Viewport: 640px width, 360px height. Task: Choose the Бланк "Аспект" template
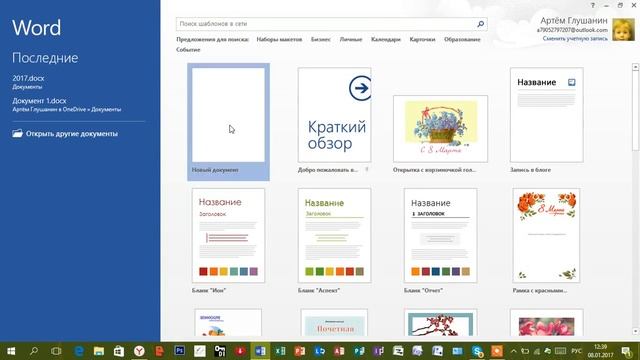click(334, 236)
